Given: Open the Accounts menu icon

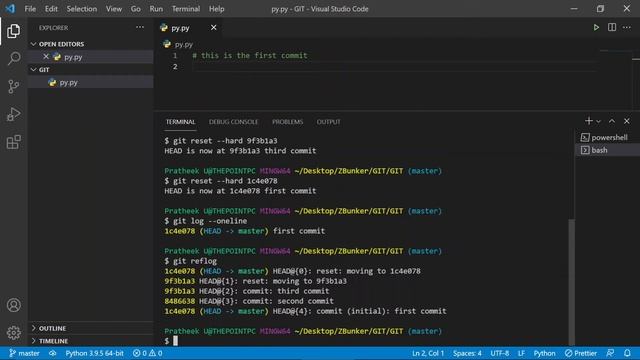Looking at the screenshot, I should tap(13, 305).
